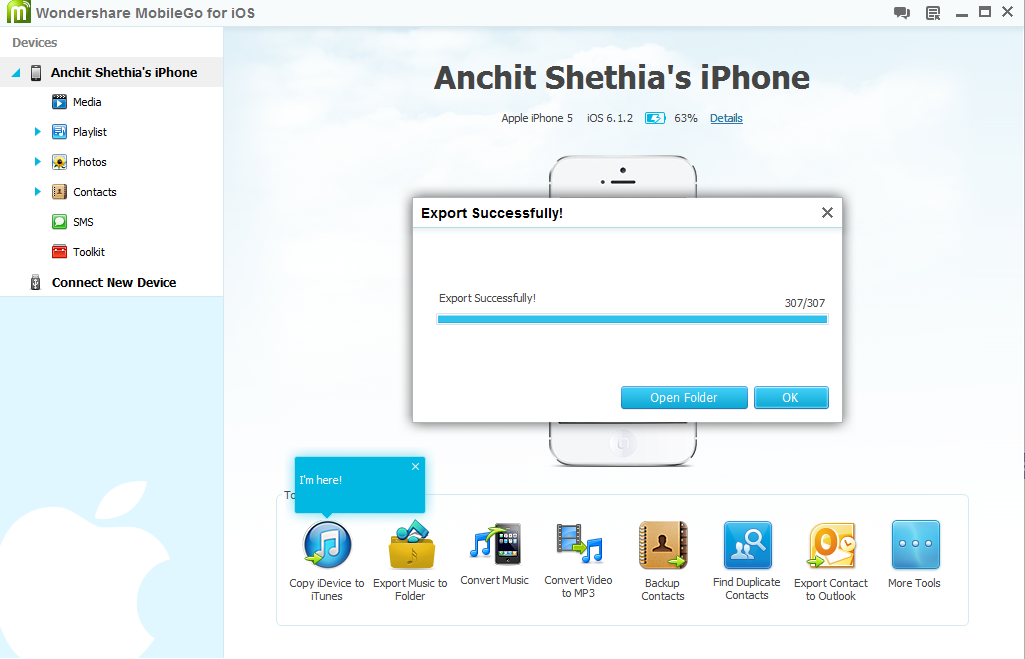Viewport: 1025px width, 659px height.
Task: Click the Details link
Action: coord(726,118)
